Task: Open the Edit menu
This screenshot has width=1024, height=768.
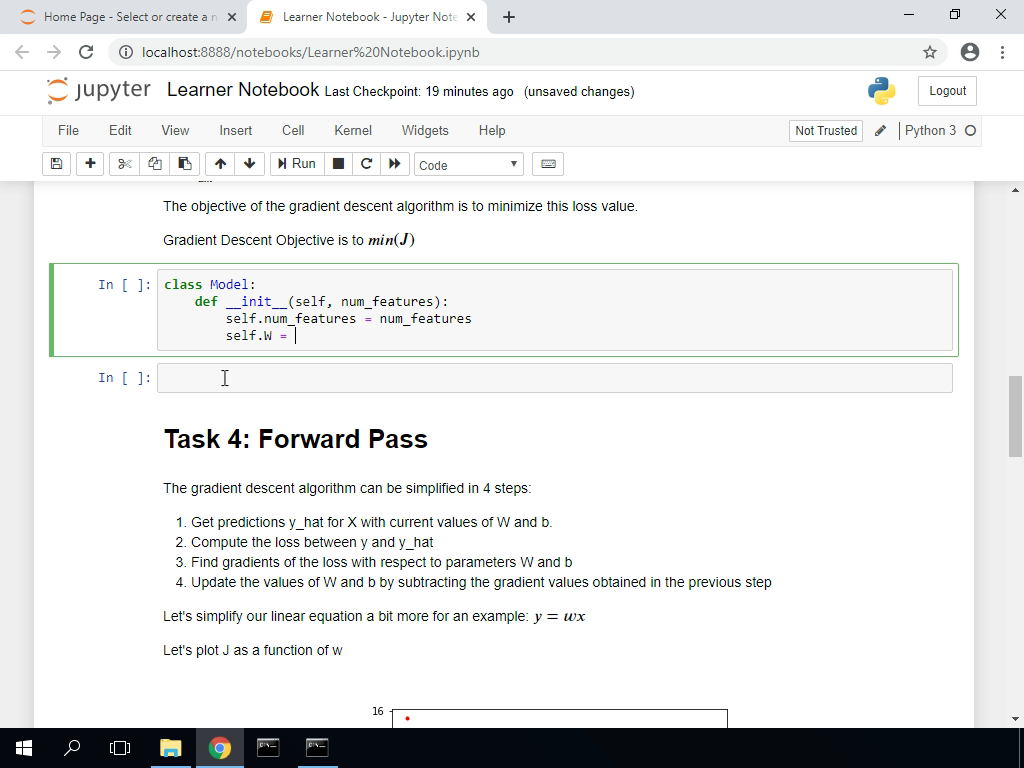Action: pos(120,131)
